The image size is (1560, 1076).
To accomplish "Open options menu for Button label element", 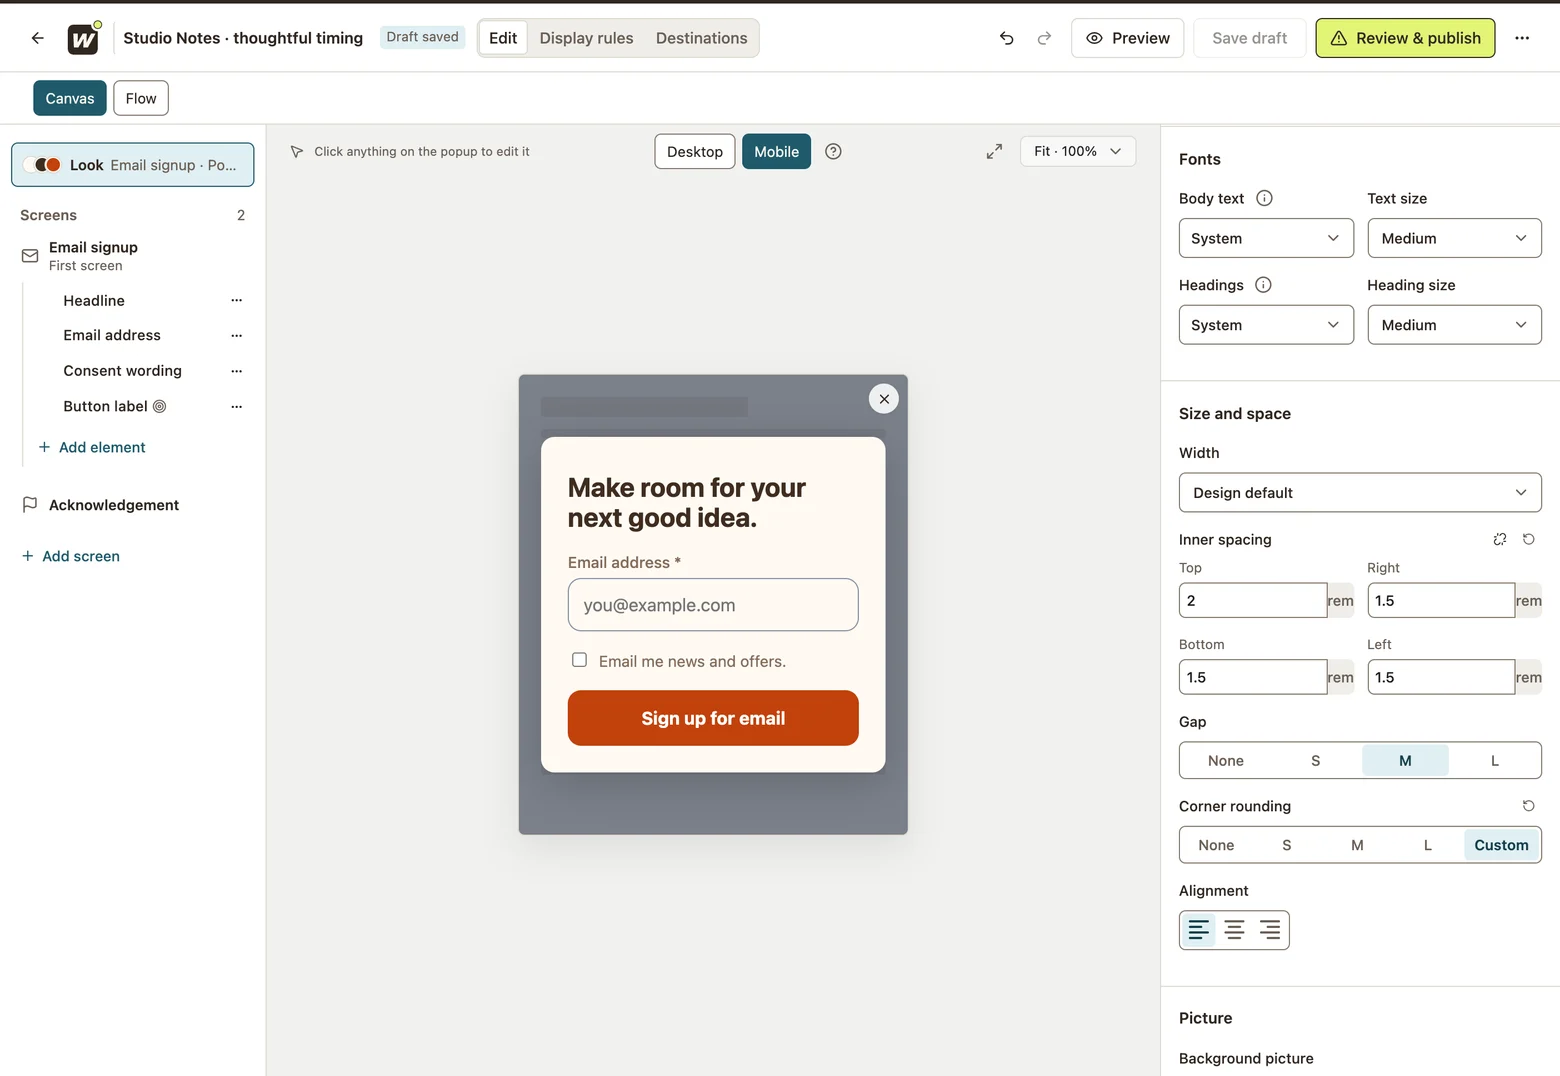I will point(237,406).
